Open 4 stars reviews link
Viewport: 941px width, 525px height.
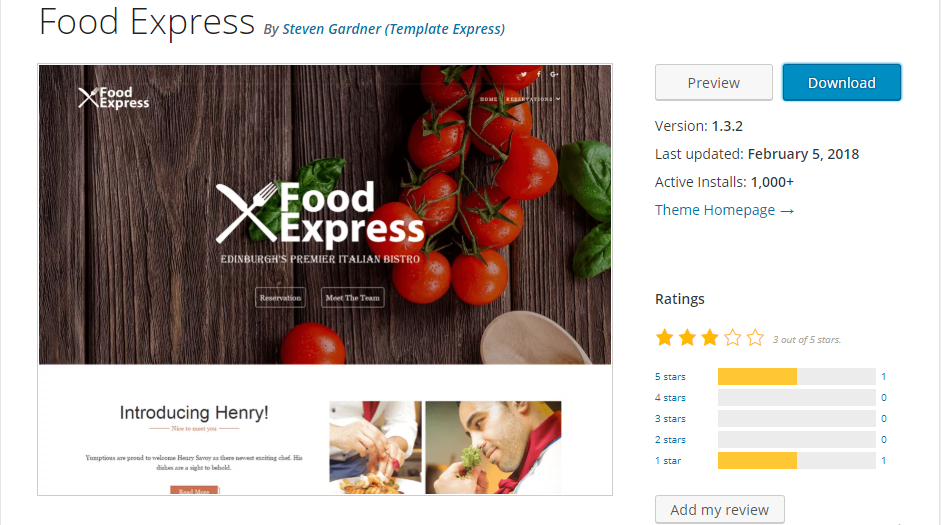(x=670, y=398)
